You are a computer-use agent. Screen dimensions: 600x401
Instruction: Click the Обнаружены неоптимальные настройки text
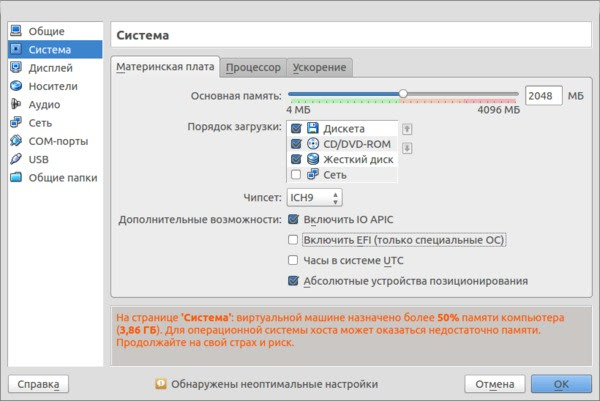(274, 384)
